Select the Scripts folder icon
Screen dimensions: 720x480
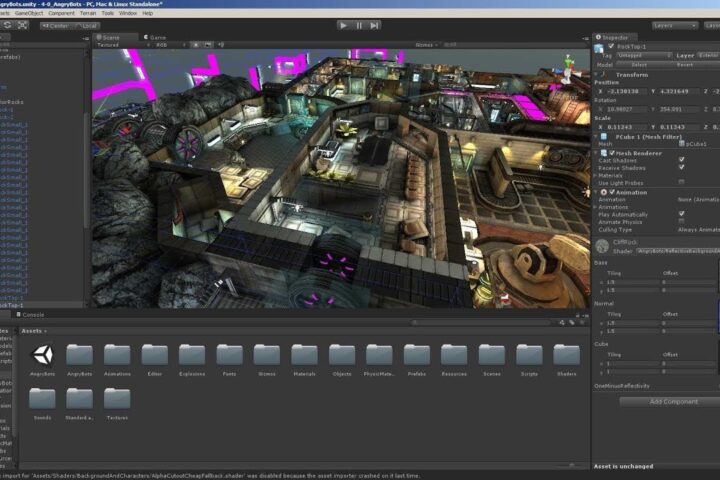pos(529,355)
